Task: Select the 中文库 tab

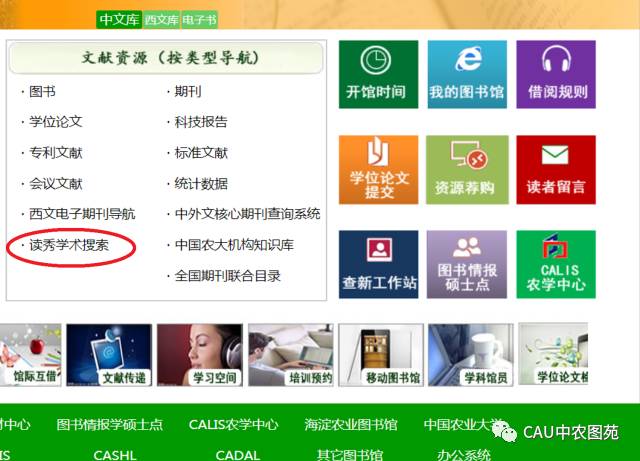Action: coord(119,19)
